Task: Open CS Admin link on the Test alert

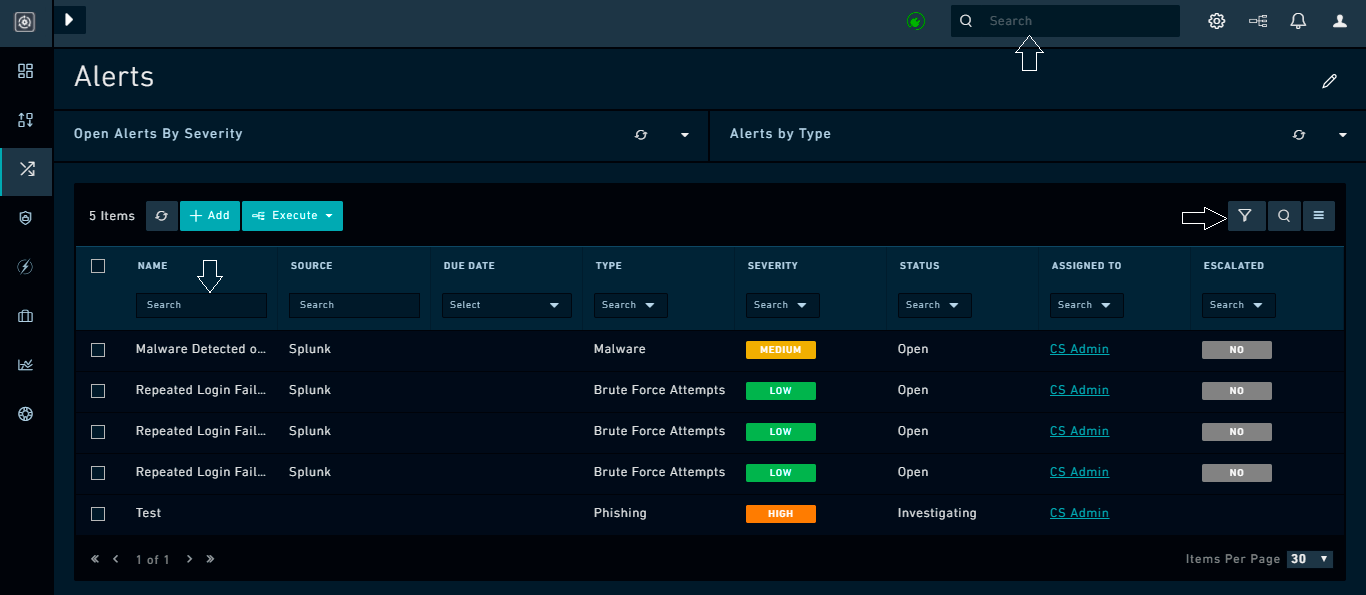Action: point(1079,513)
